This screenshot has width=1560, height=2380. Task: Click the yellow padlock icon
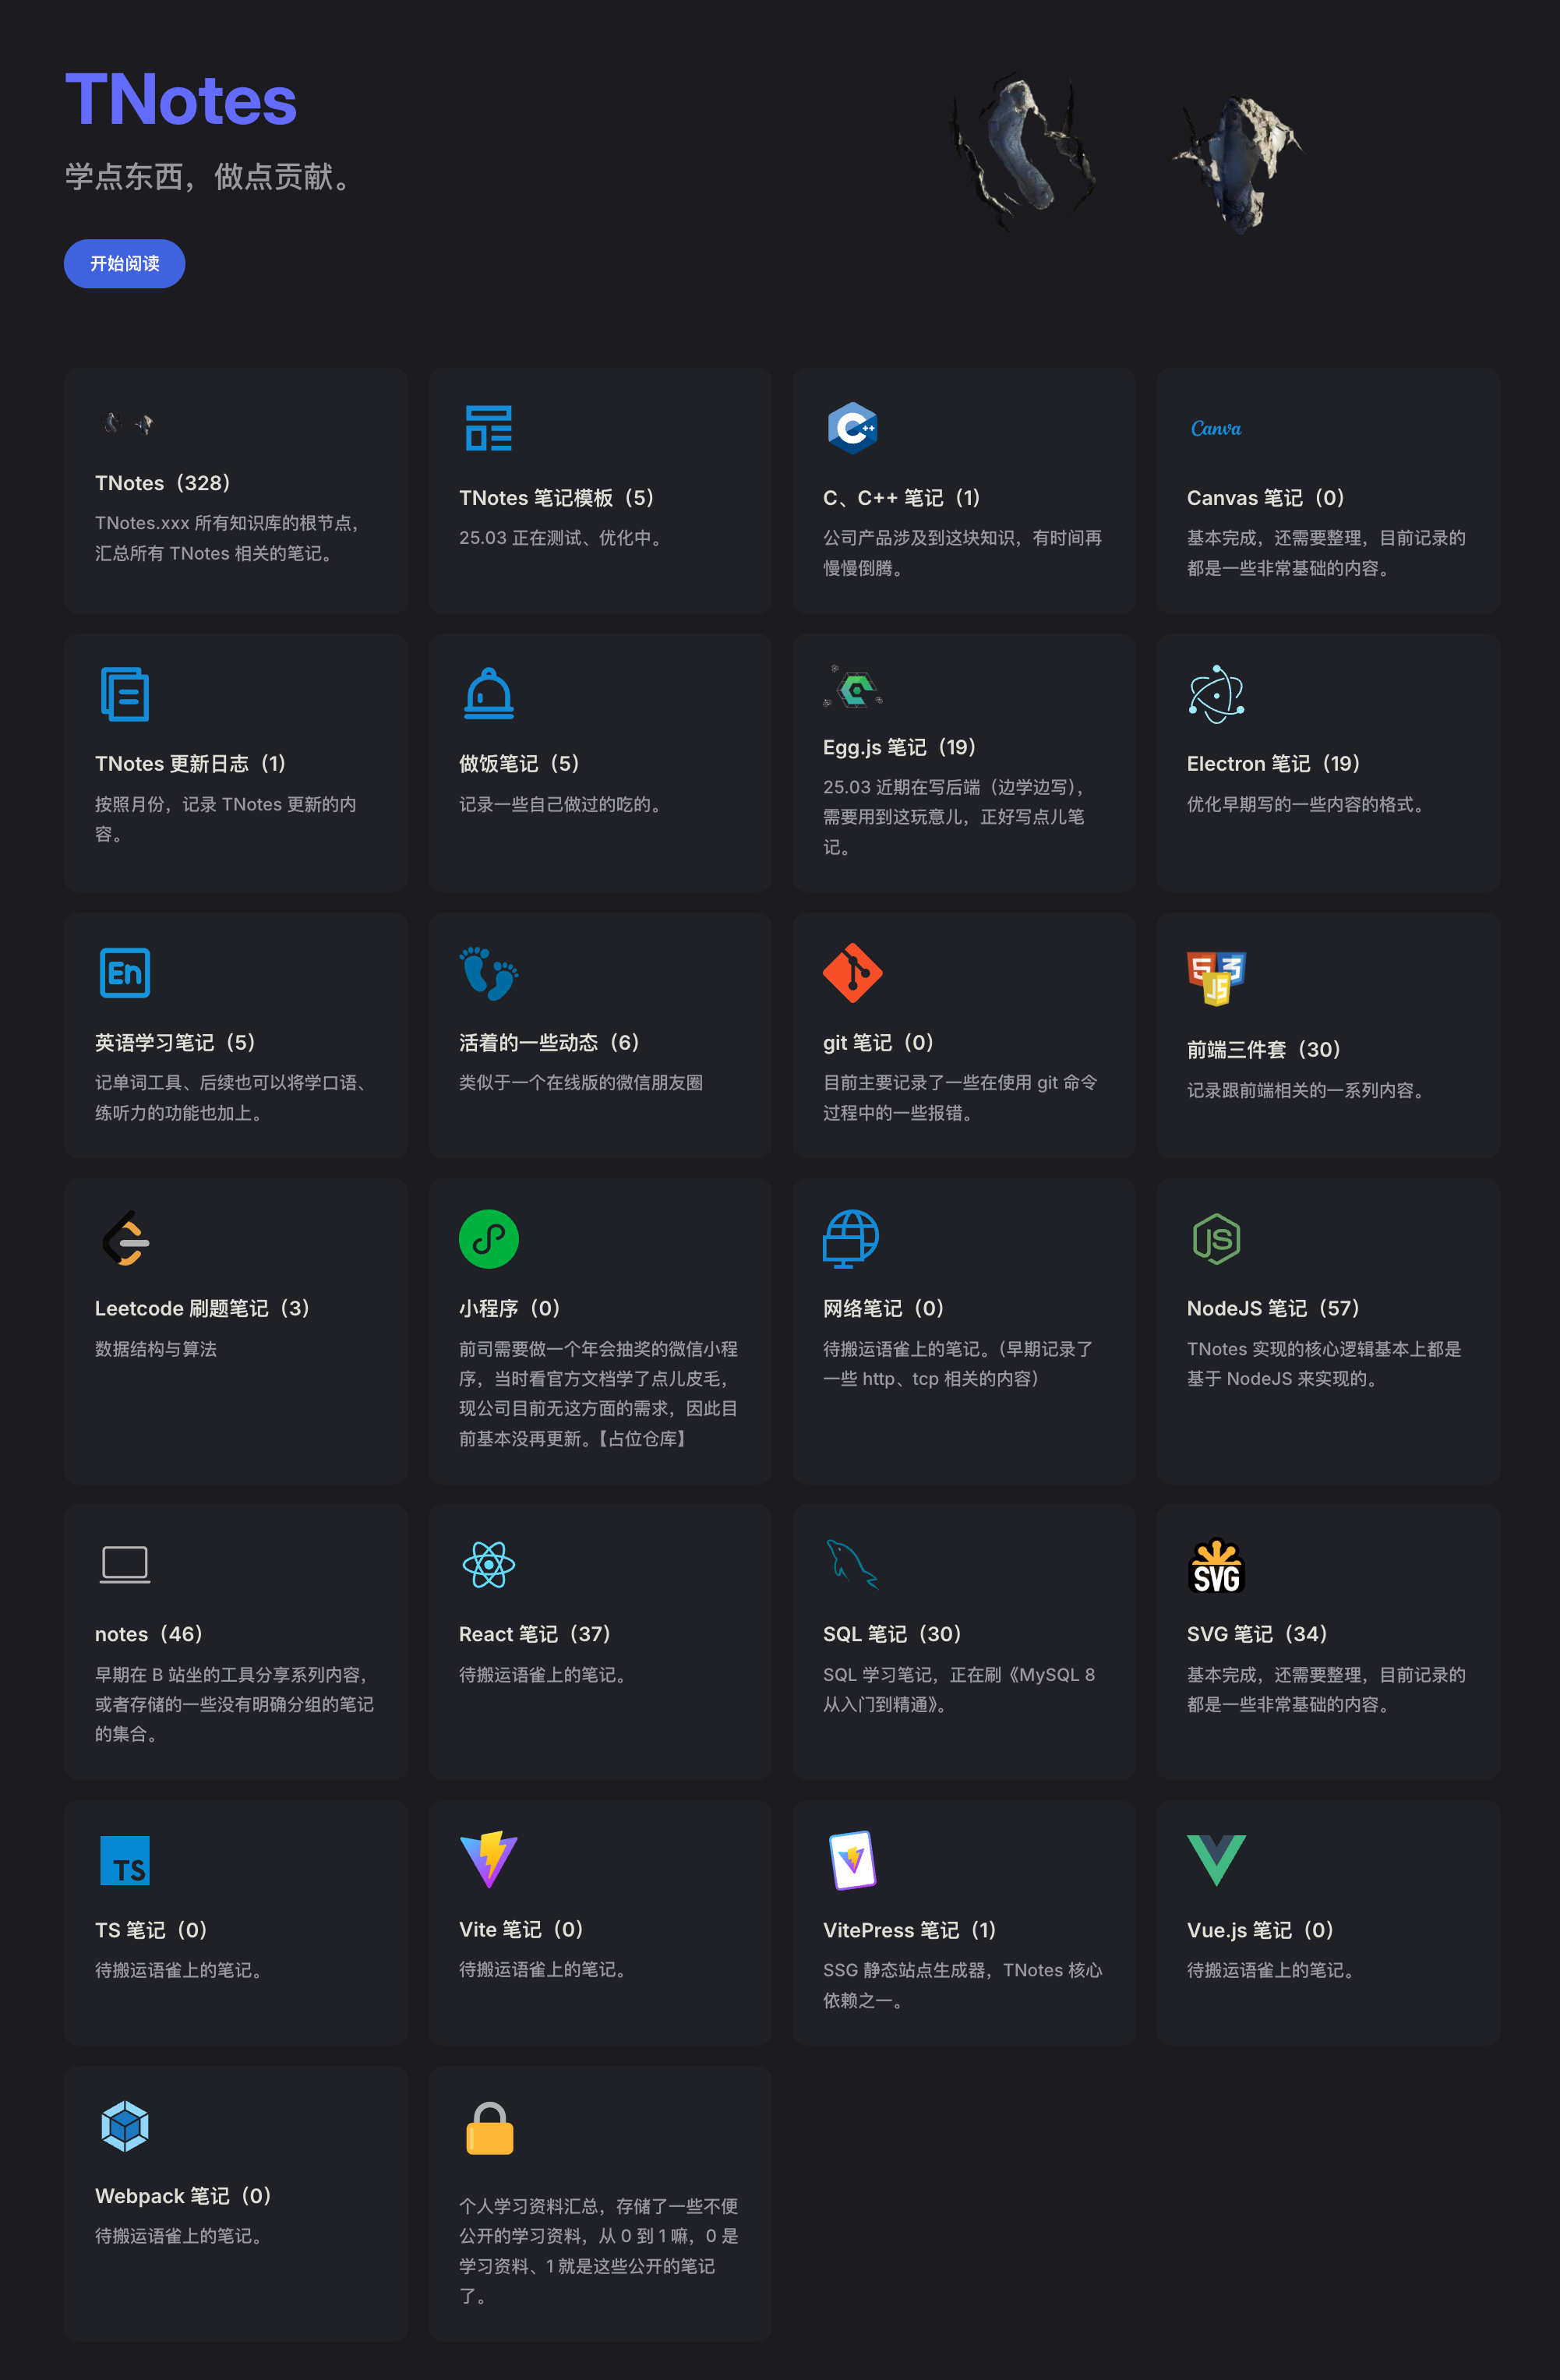pos(489,2128)
